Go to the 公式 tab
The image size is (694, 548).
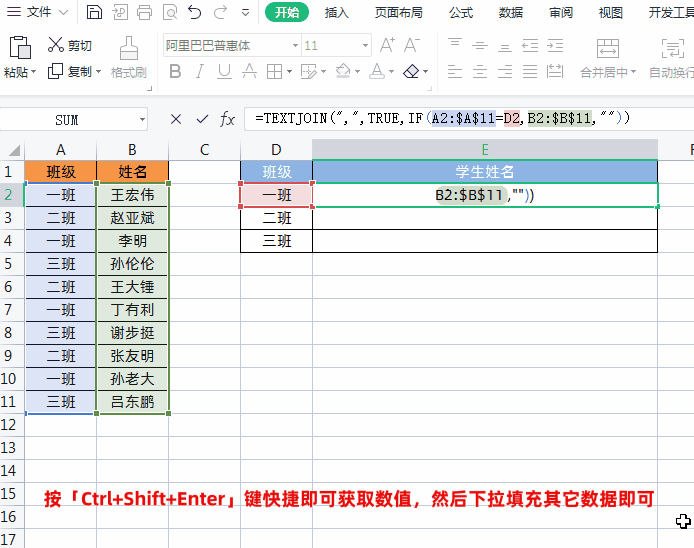click(461, 12)
